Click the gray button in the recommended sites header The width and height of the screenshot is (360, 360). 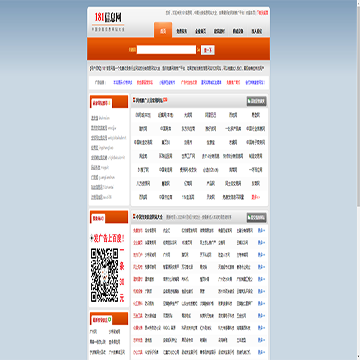[257, 101]
